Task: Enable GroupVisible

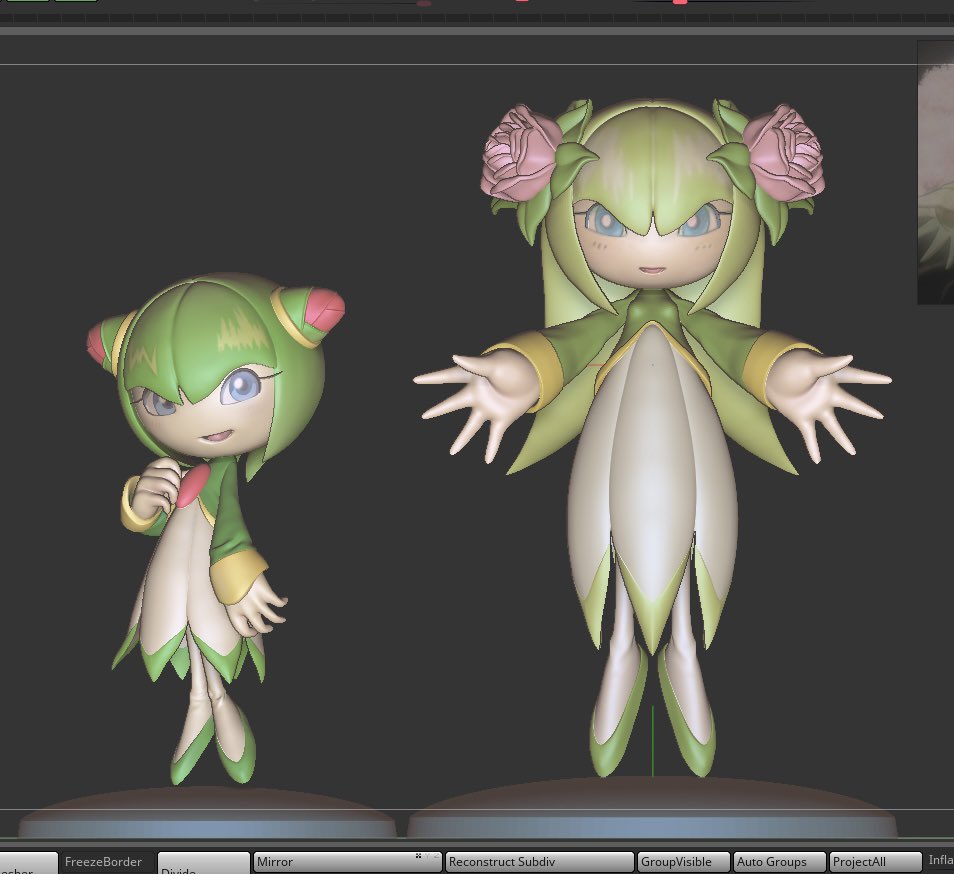Action: [x=682, y=861]
